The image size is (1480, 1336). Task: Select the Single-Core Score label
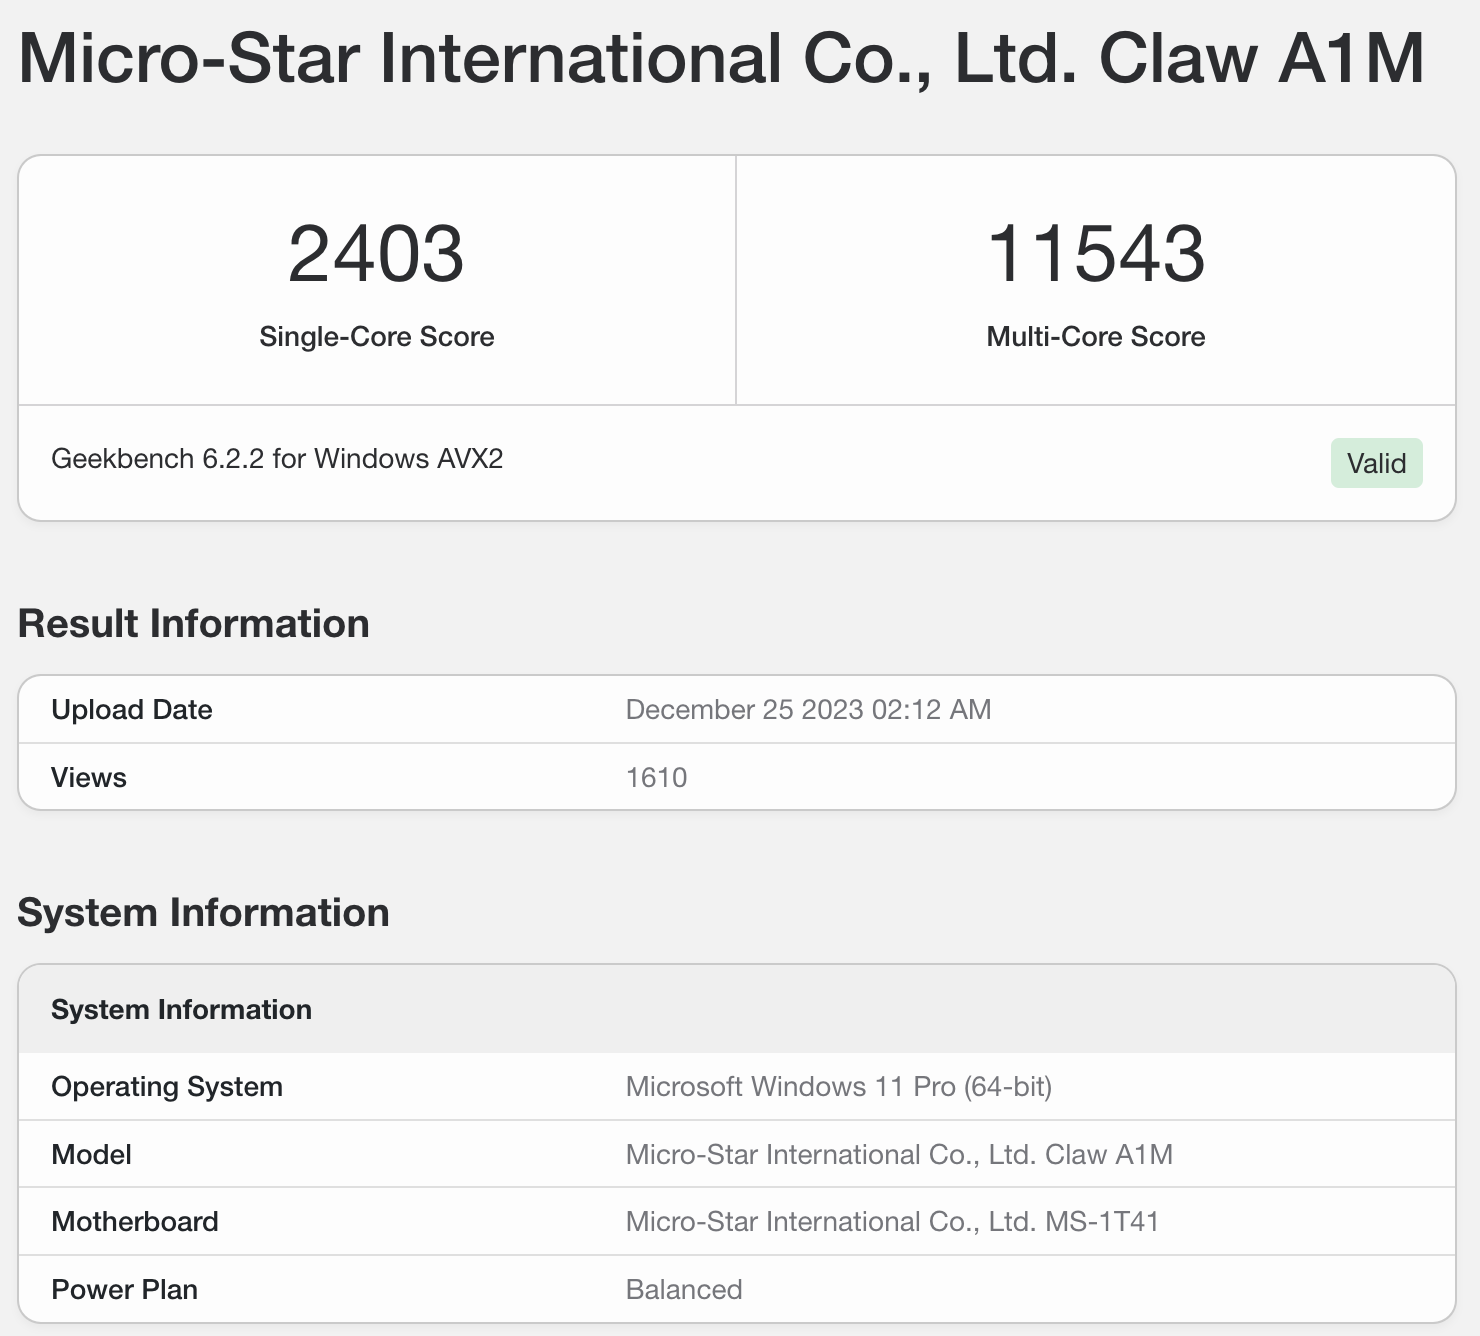[376, 337]
